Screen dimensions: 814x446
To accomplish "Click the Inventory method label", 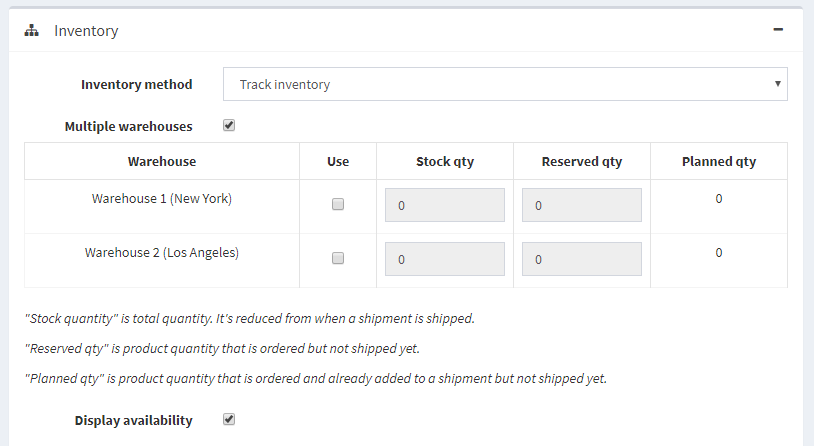I will pos(136,84).
